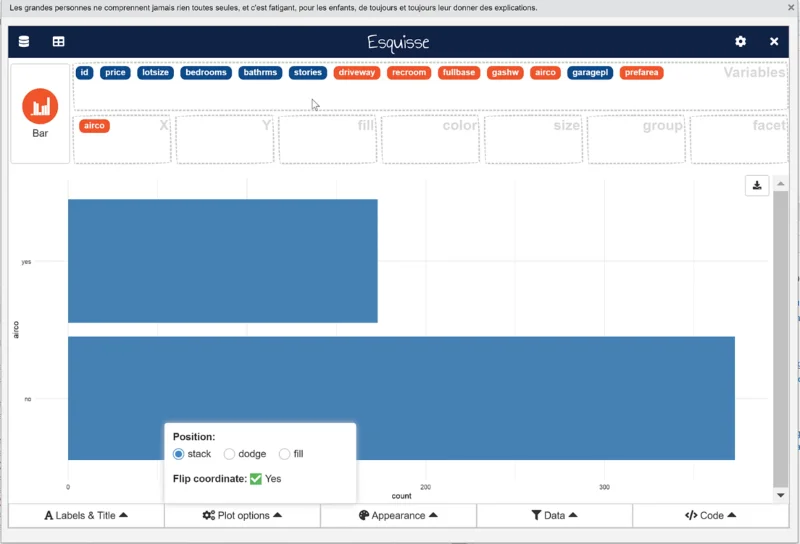Screen dimensions: 800x544
Task: Choose fill position radio option
Action: [x=285, y=454]
